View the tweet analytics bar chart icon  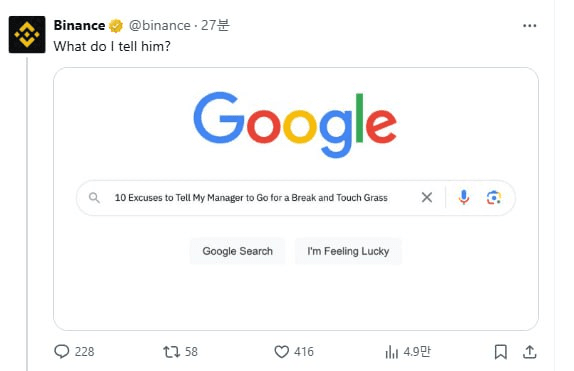pos(391,352)
